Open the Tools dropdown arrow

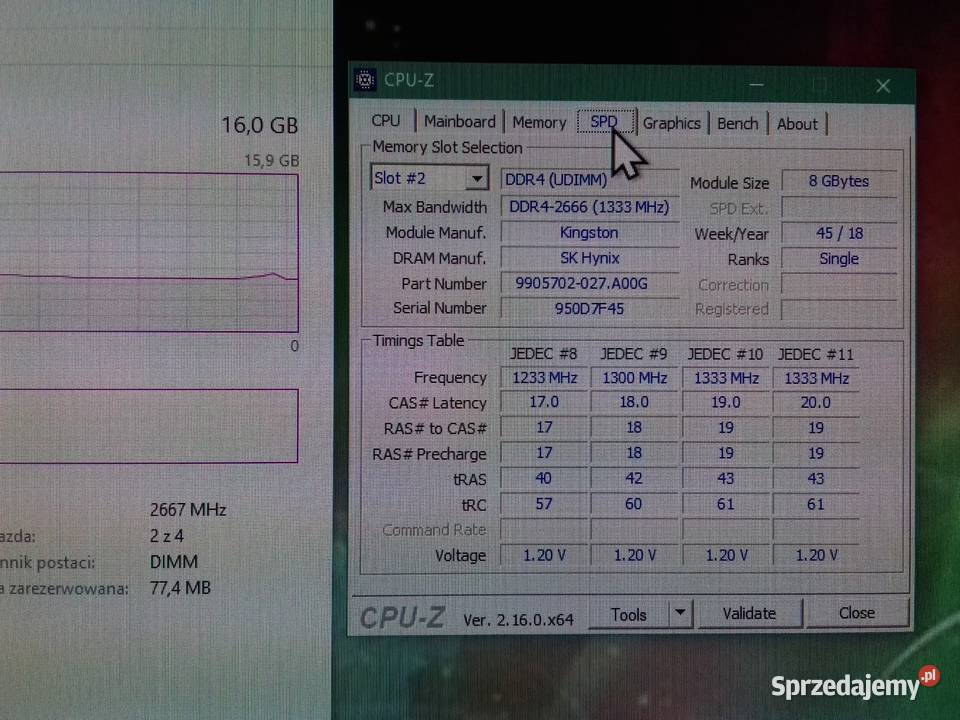click(680, 613)
